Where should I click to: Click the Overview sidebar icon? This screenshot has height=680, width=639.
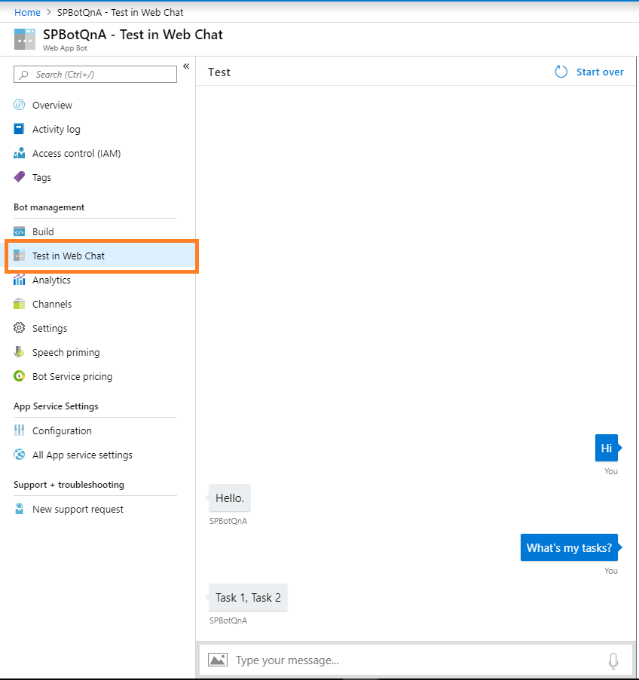point(19,105)
